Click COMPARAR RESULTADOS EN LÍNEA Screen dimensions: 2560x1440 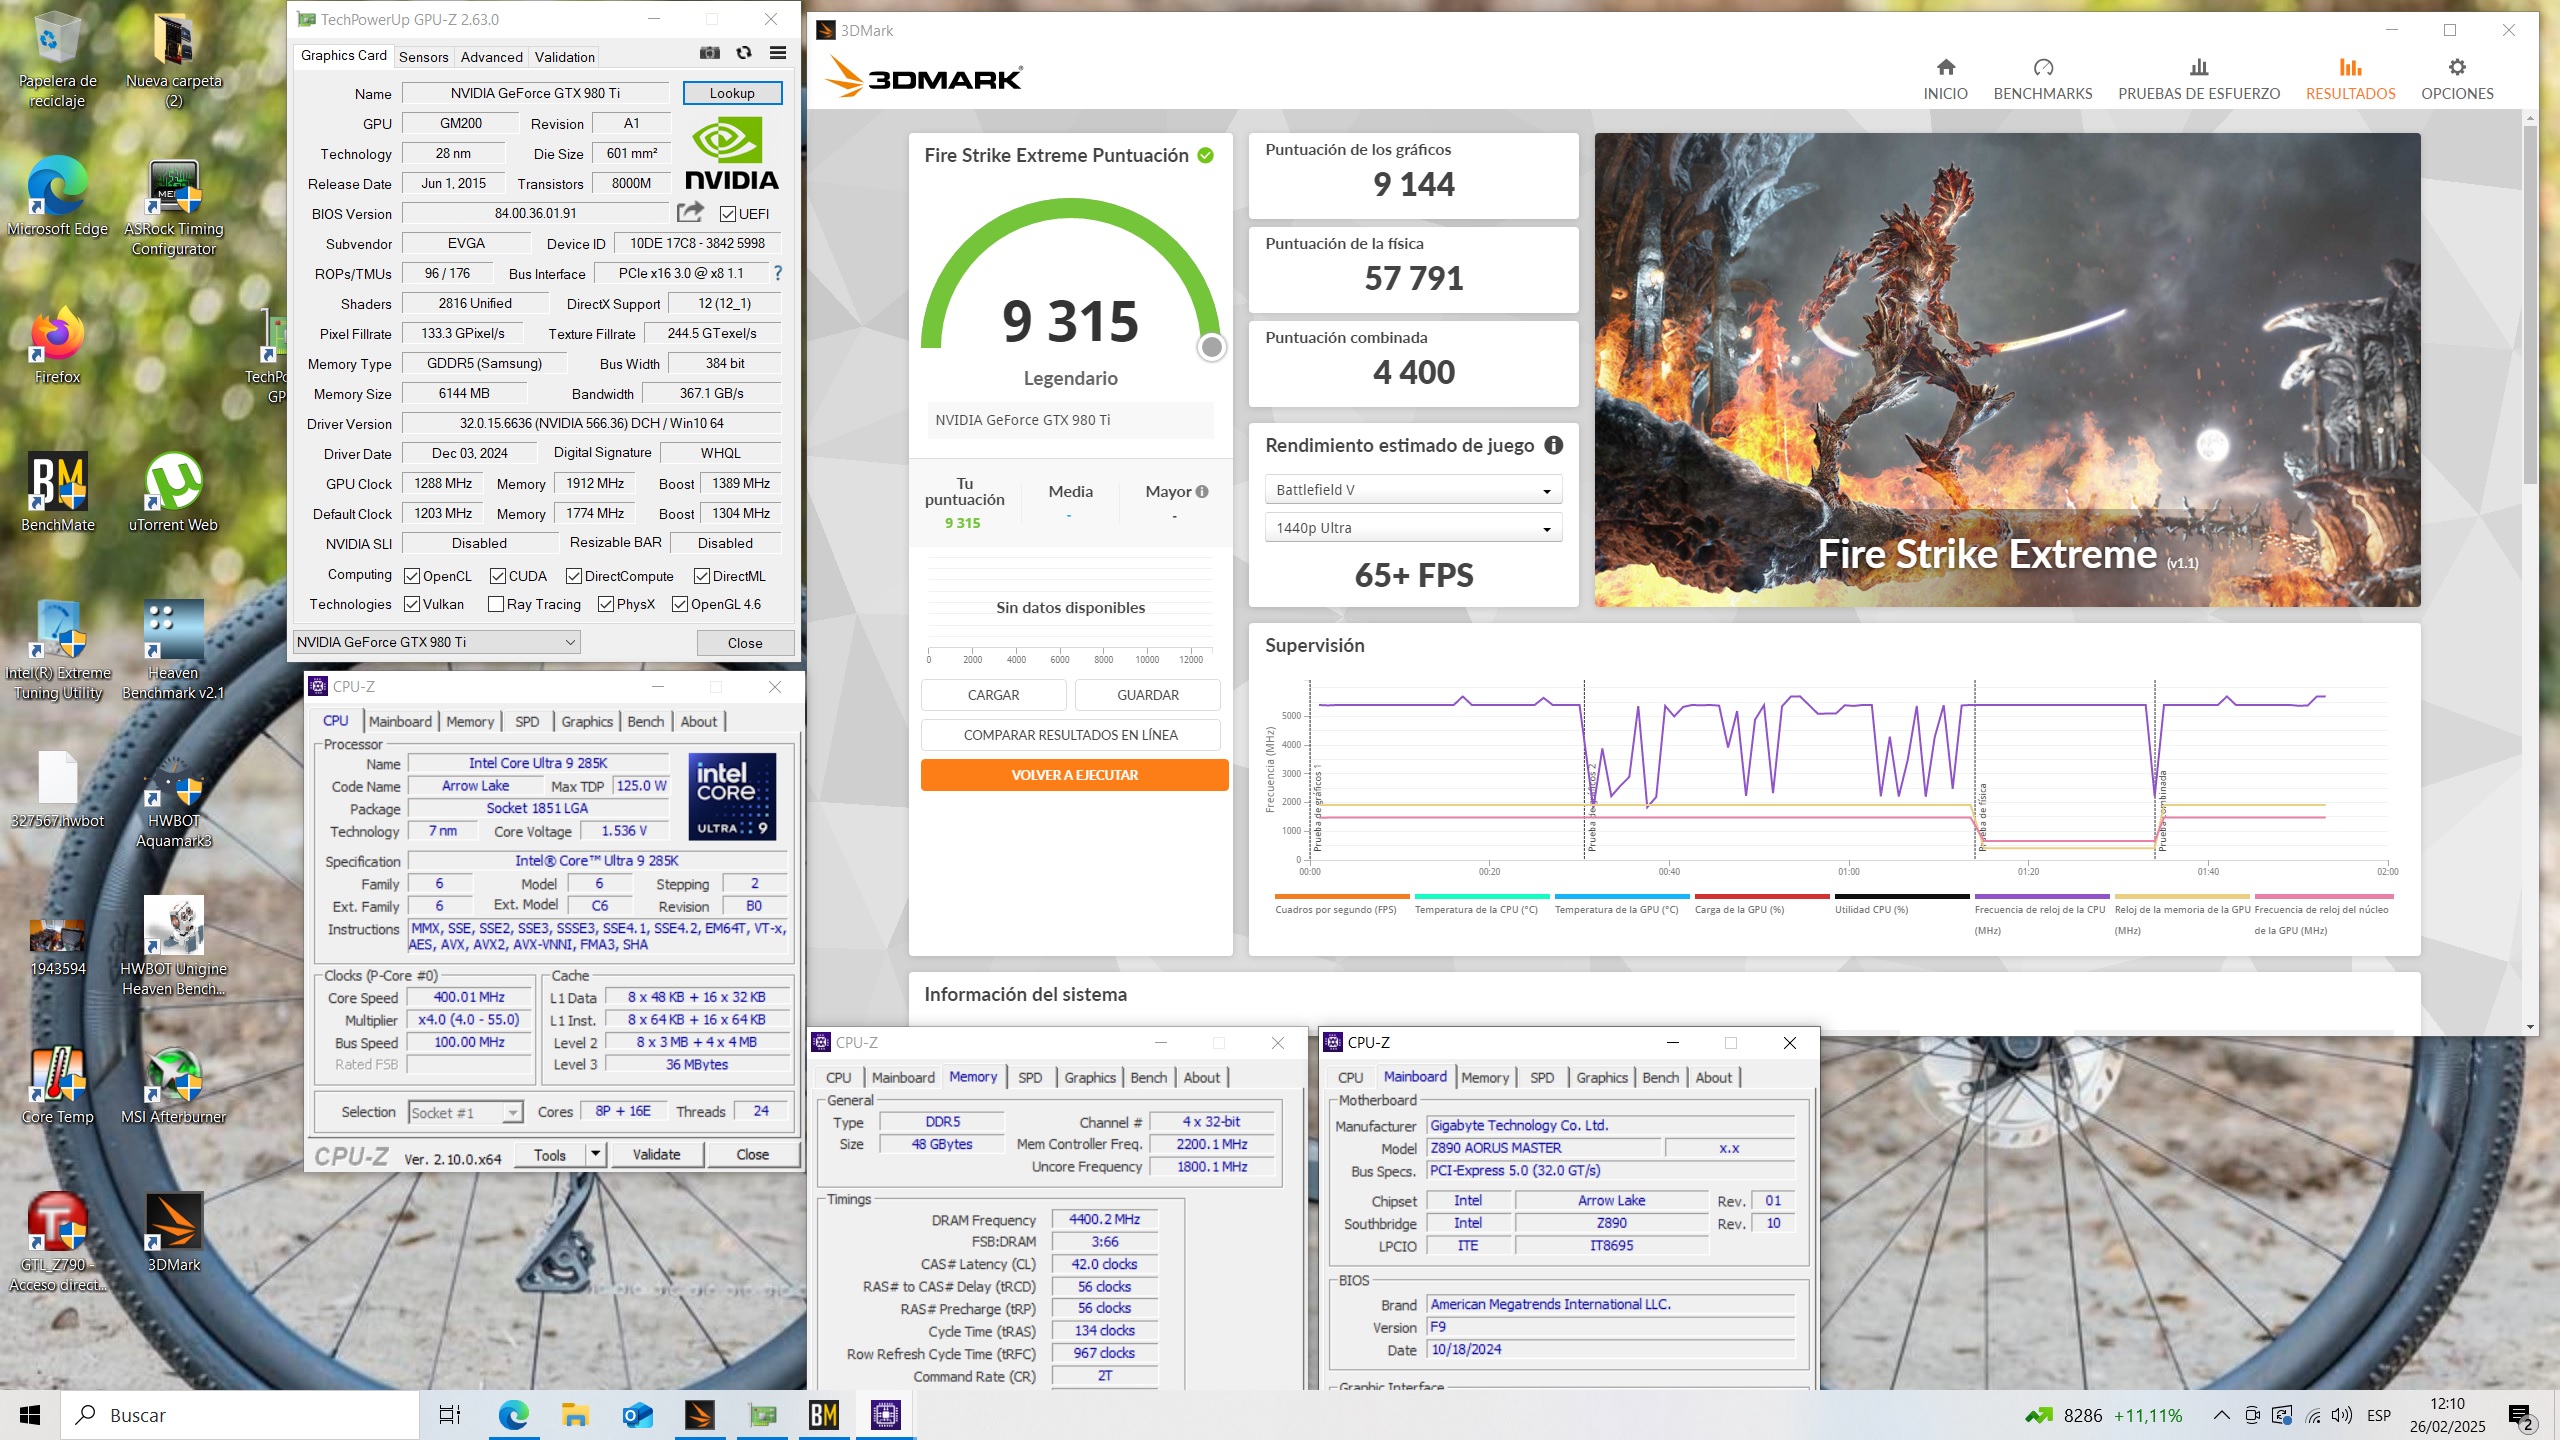point(1070,735)
